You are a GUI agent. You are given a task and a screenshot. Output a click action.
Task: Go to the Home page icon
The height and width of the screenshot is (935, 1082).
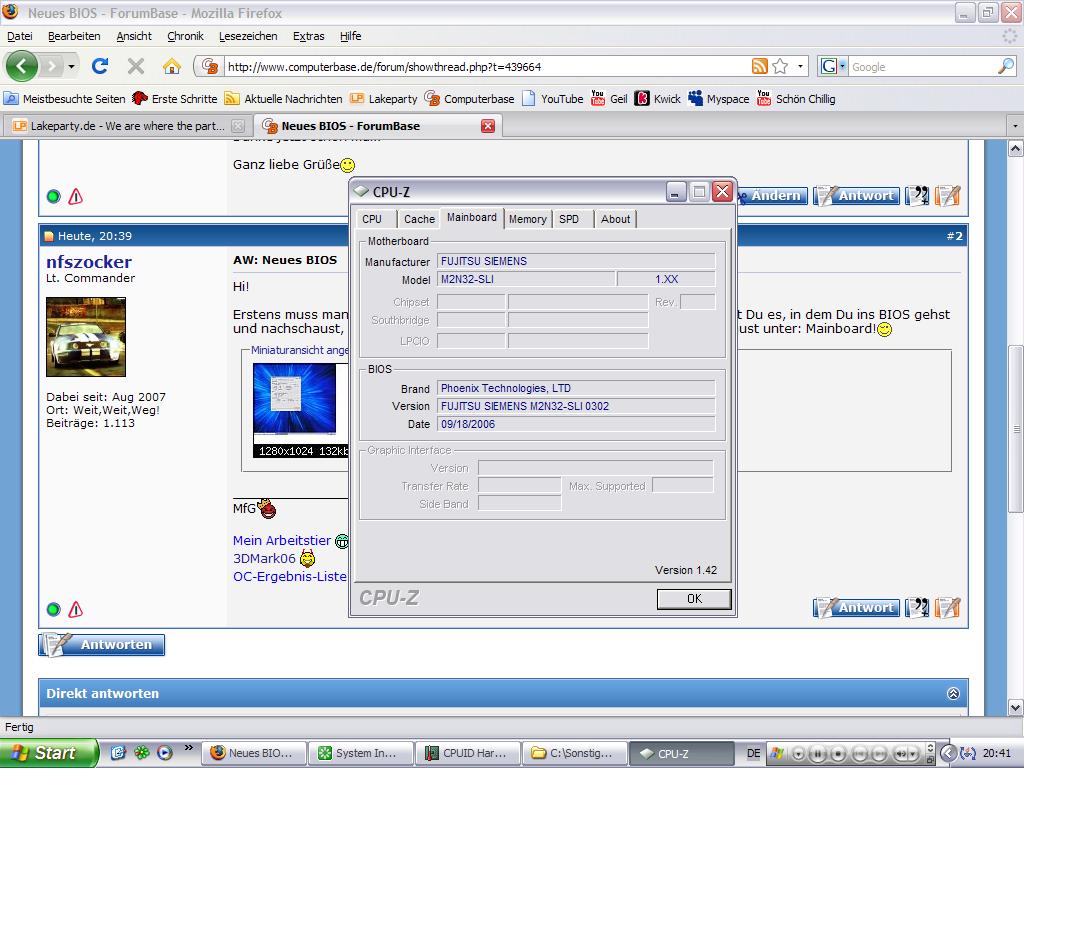coord(172,66)
